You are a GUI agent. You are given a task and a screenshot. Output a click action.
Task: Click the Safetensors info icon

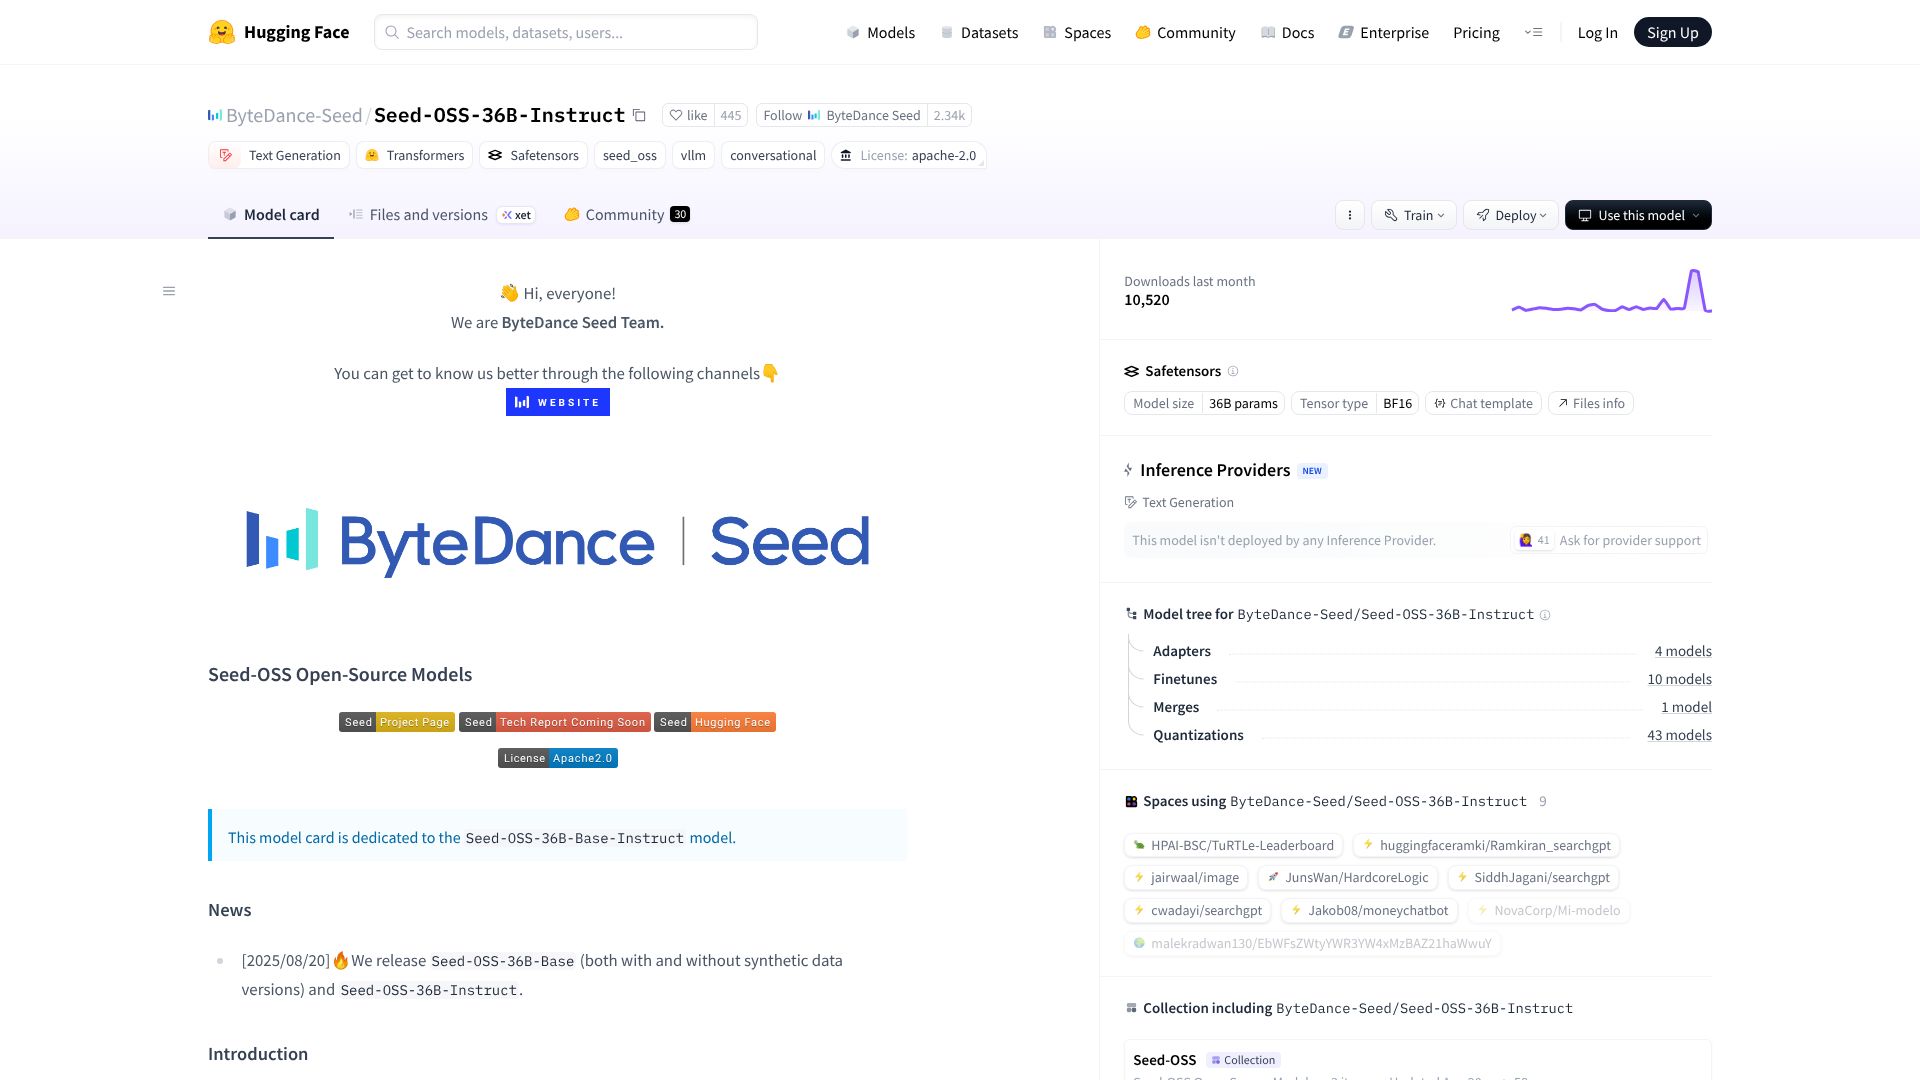(x=1233, y=371)
